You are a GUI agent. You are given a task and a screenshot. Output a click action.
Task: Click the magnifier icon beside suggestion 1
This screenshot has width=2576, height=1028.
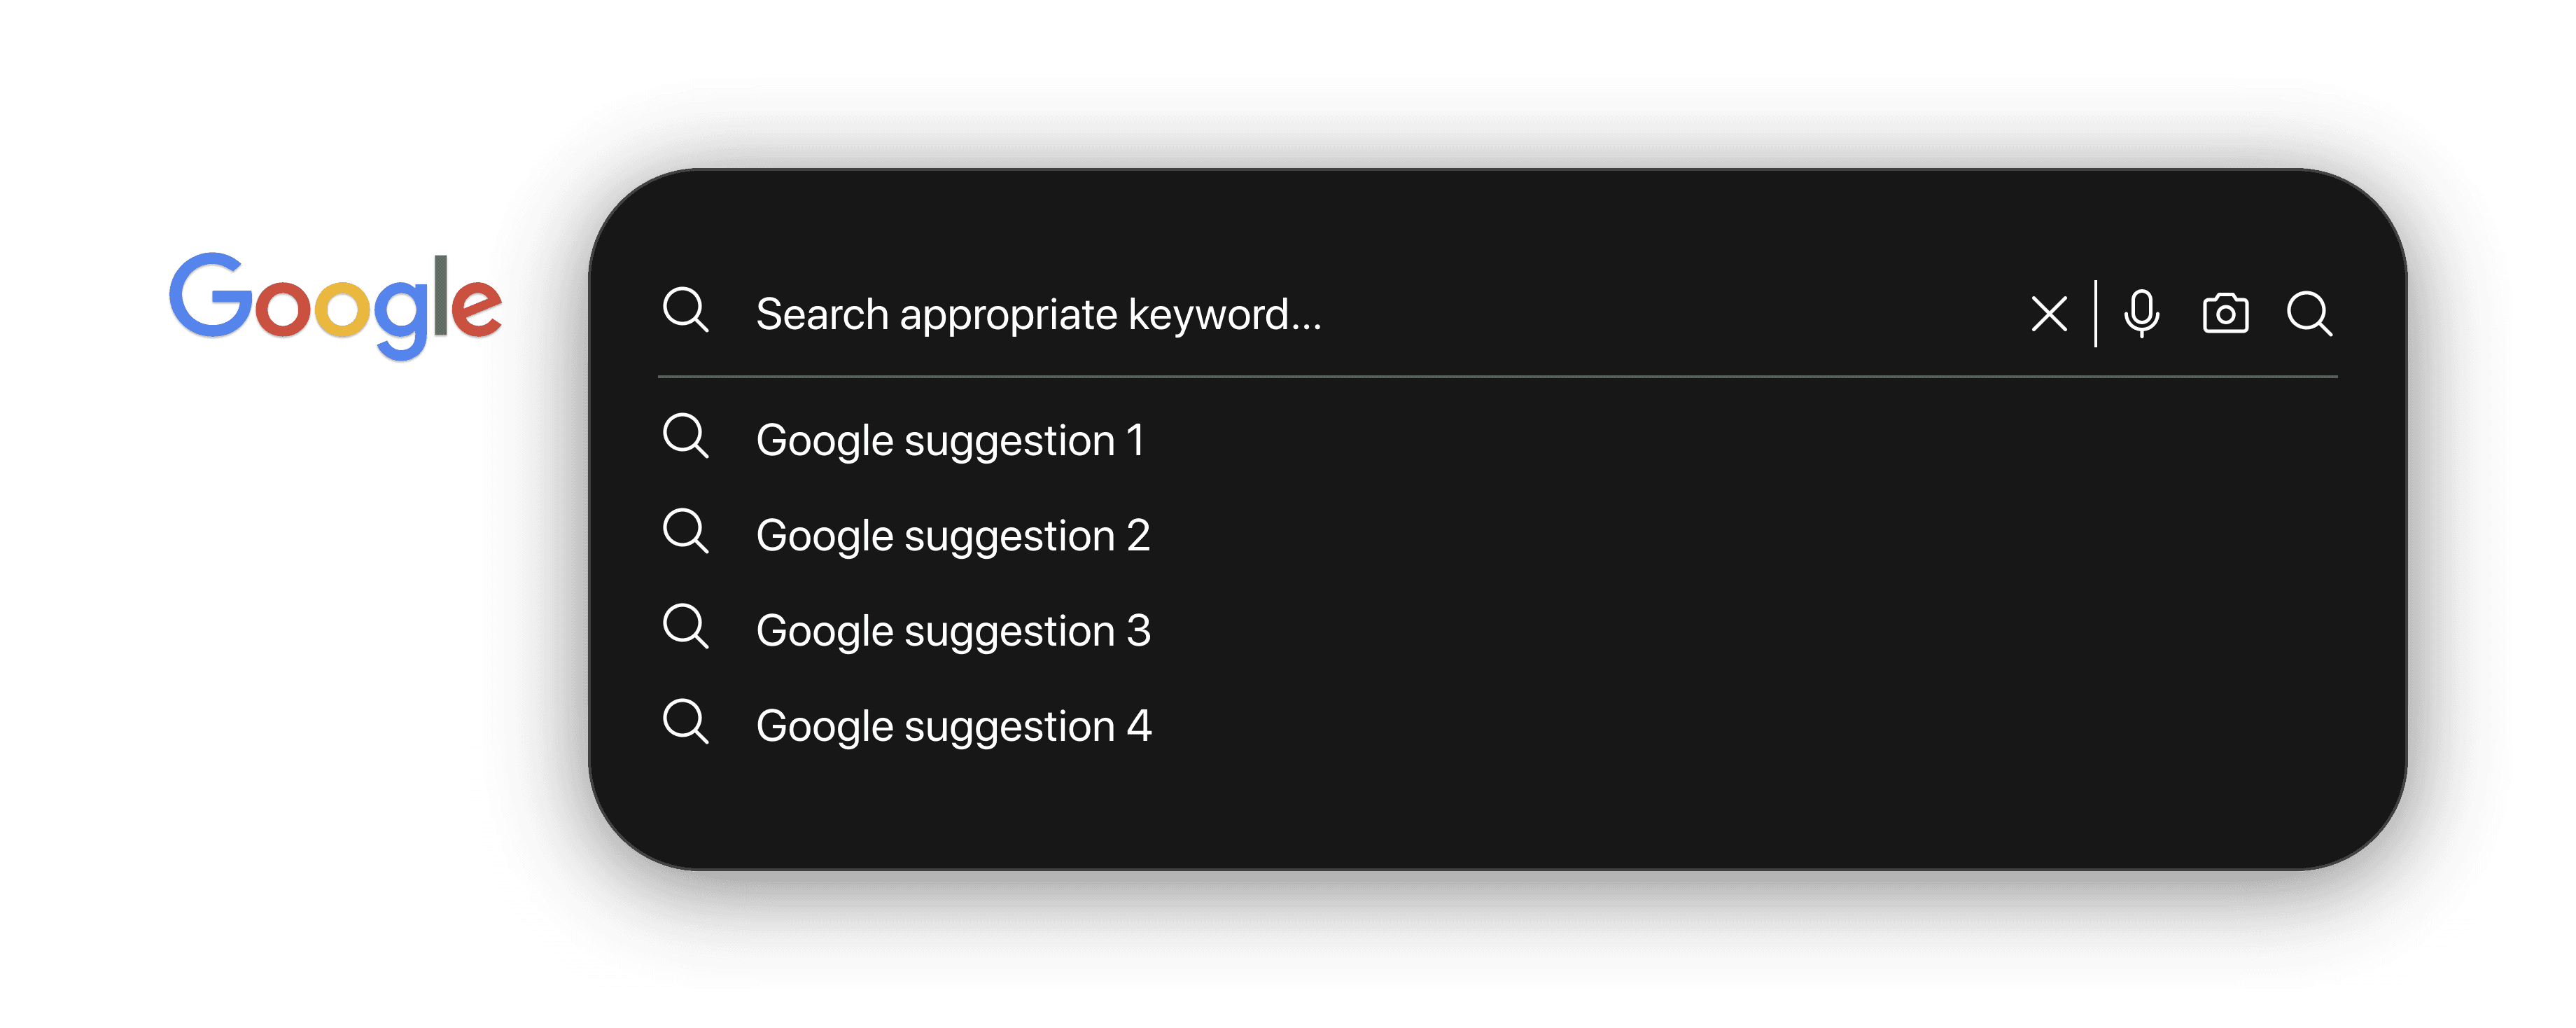point(687,438)
